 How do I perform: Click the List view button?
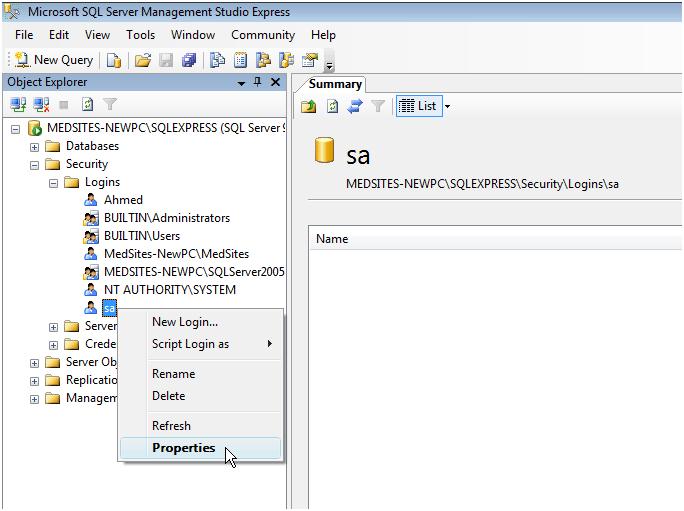pyautogui.click(x=418, y=106)
